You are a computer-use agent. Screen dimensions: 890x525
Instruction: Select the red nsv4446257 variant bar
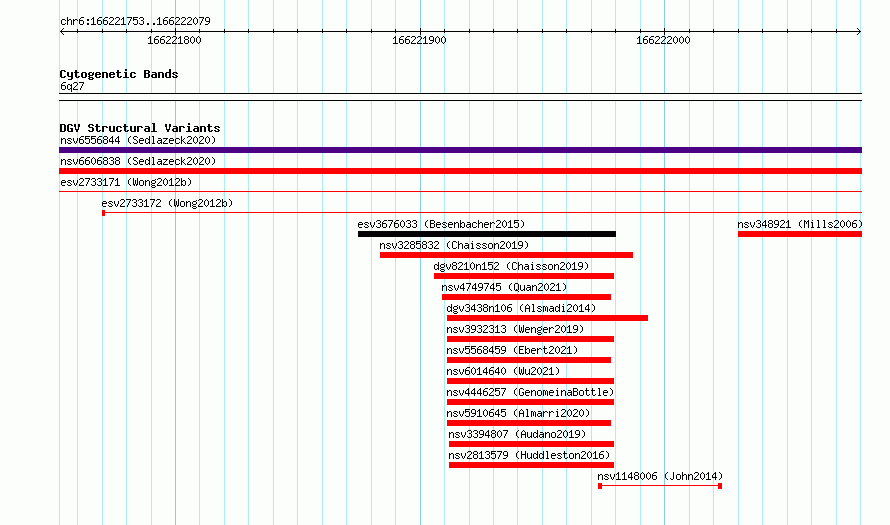(x=530, y=402)
